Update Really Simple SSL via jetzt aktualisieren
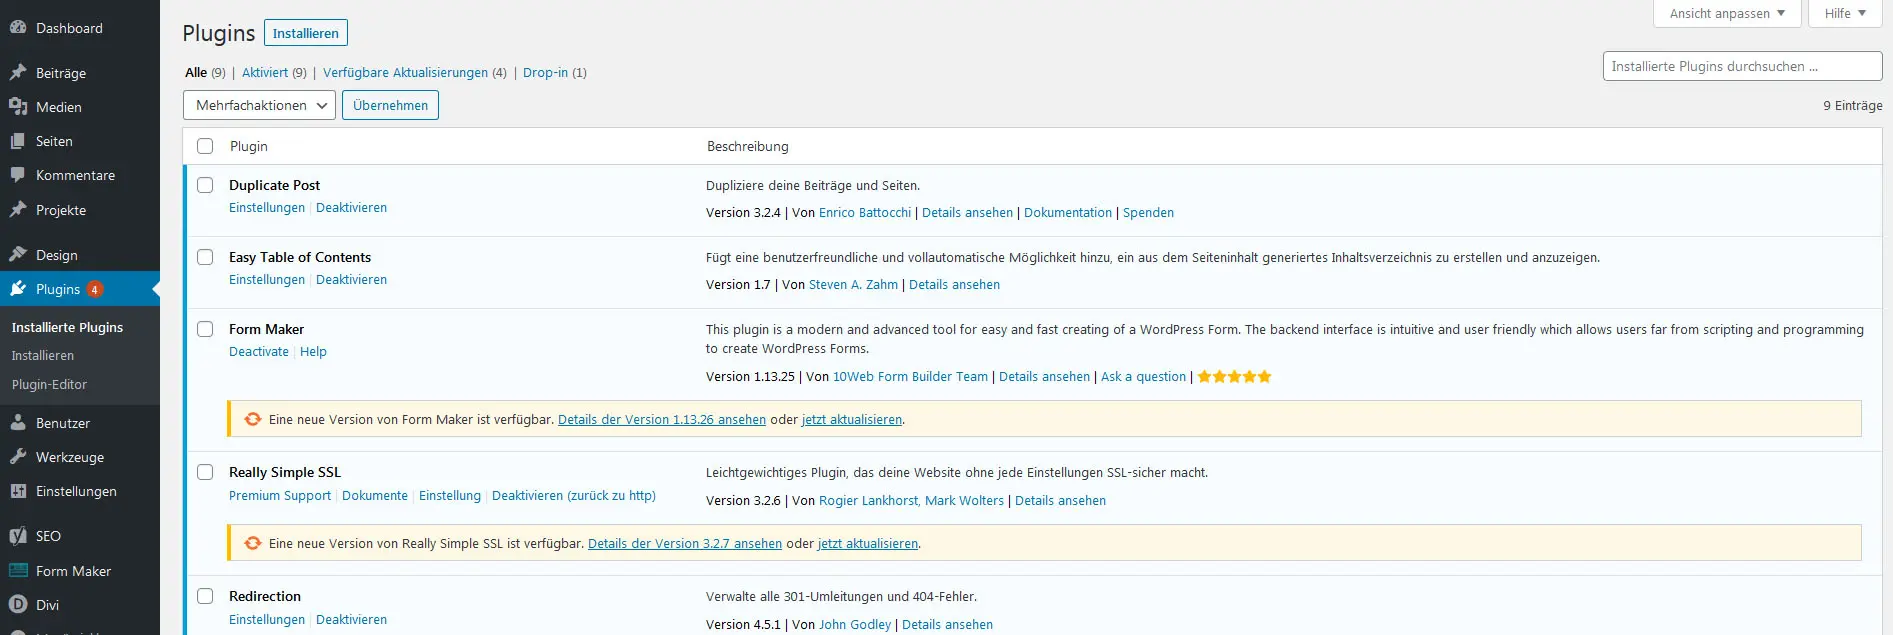The width and height of the screenshot is (1893, 635). [x=868, y=544]
